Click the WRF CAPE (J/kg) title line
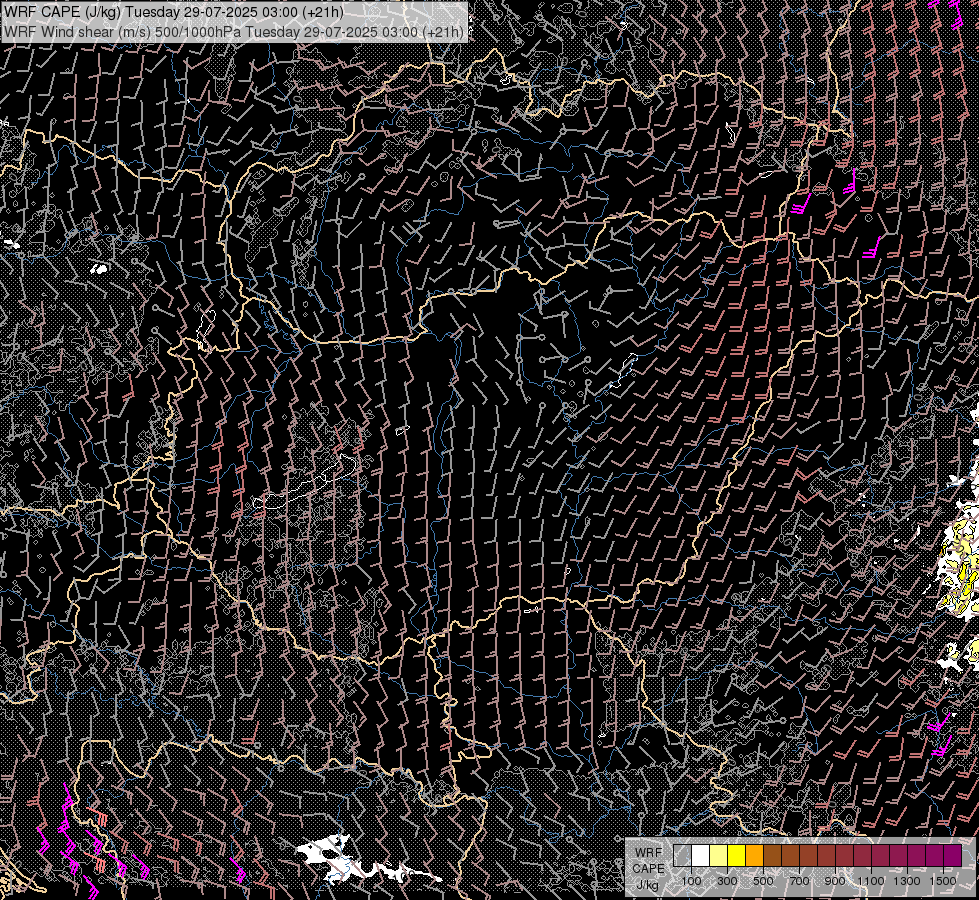Screen dimensions: 979x900 [173, 11]
